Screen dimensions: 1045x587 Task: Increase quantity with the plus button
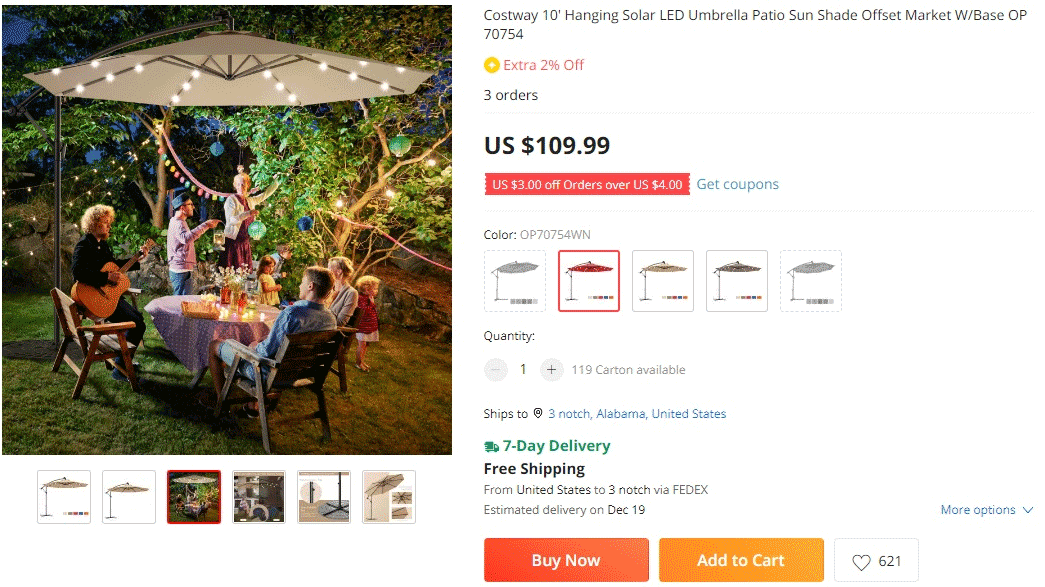point(551,370)
